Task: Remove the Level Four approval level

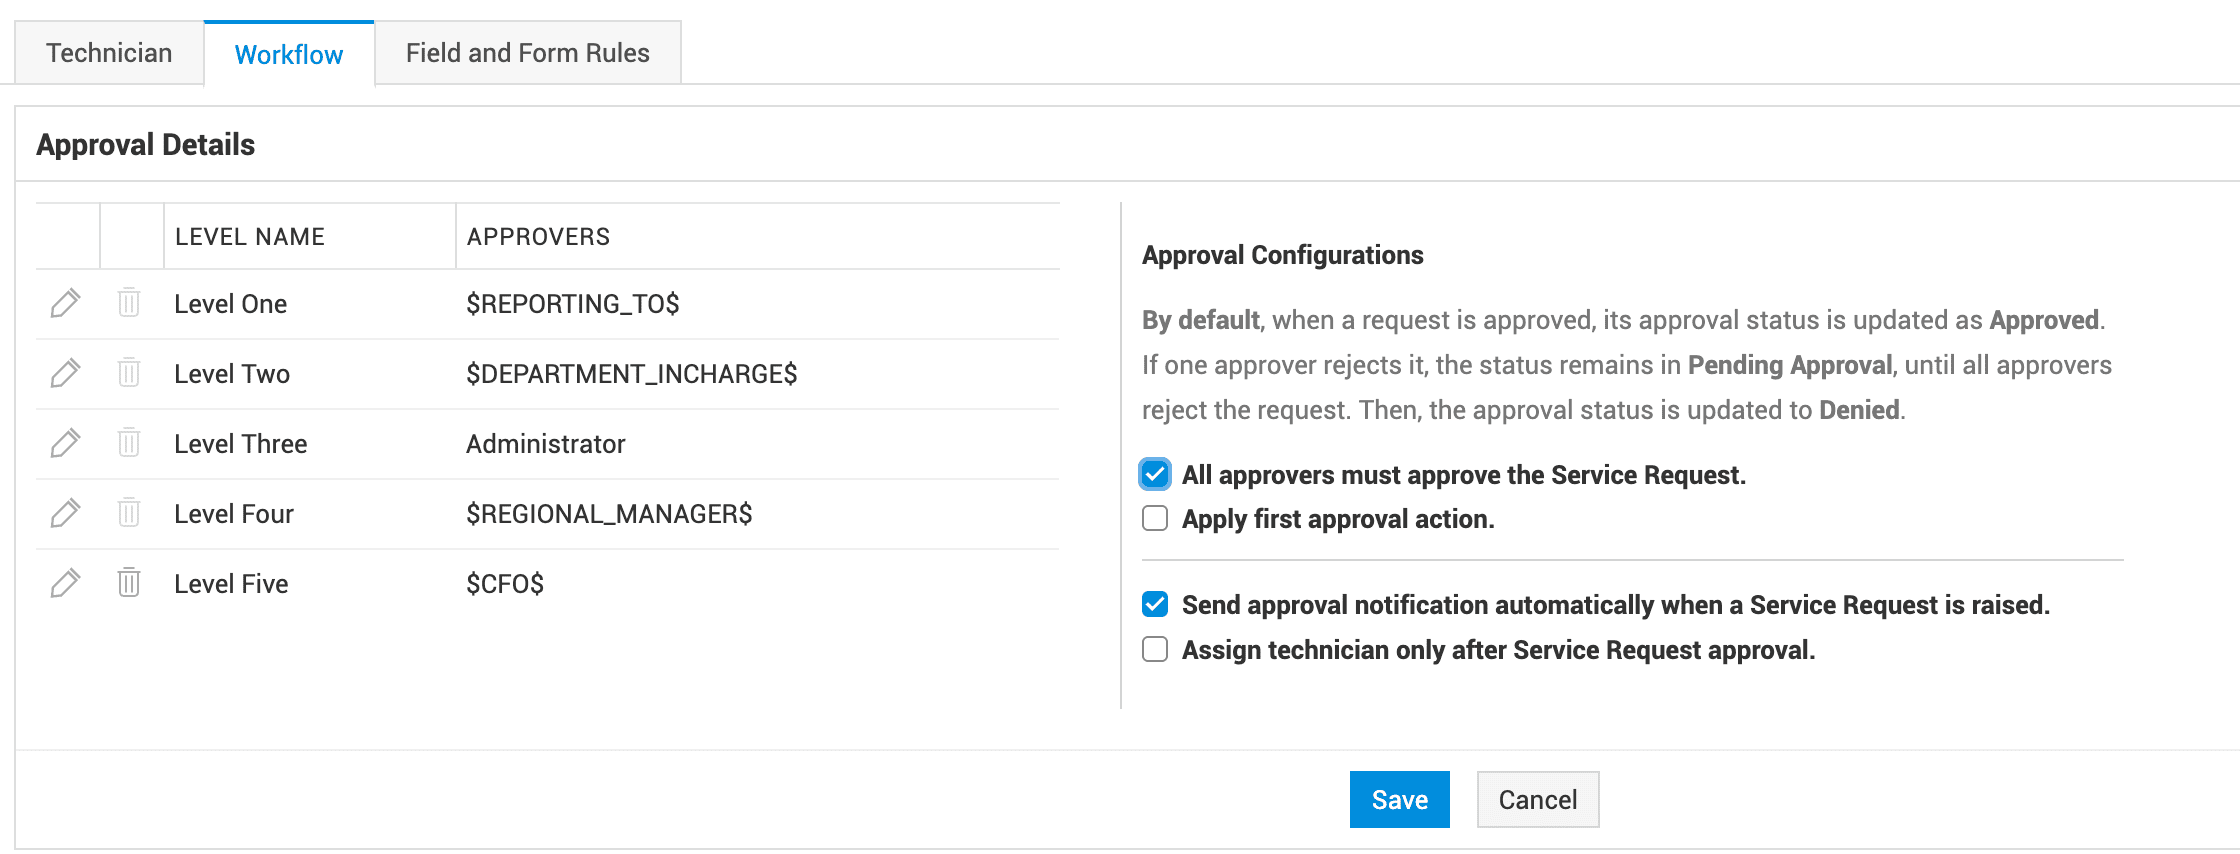Action: 129,513
